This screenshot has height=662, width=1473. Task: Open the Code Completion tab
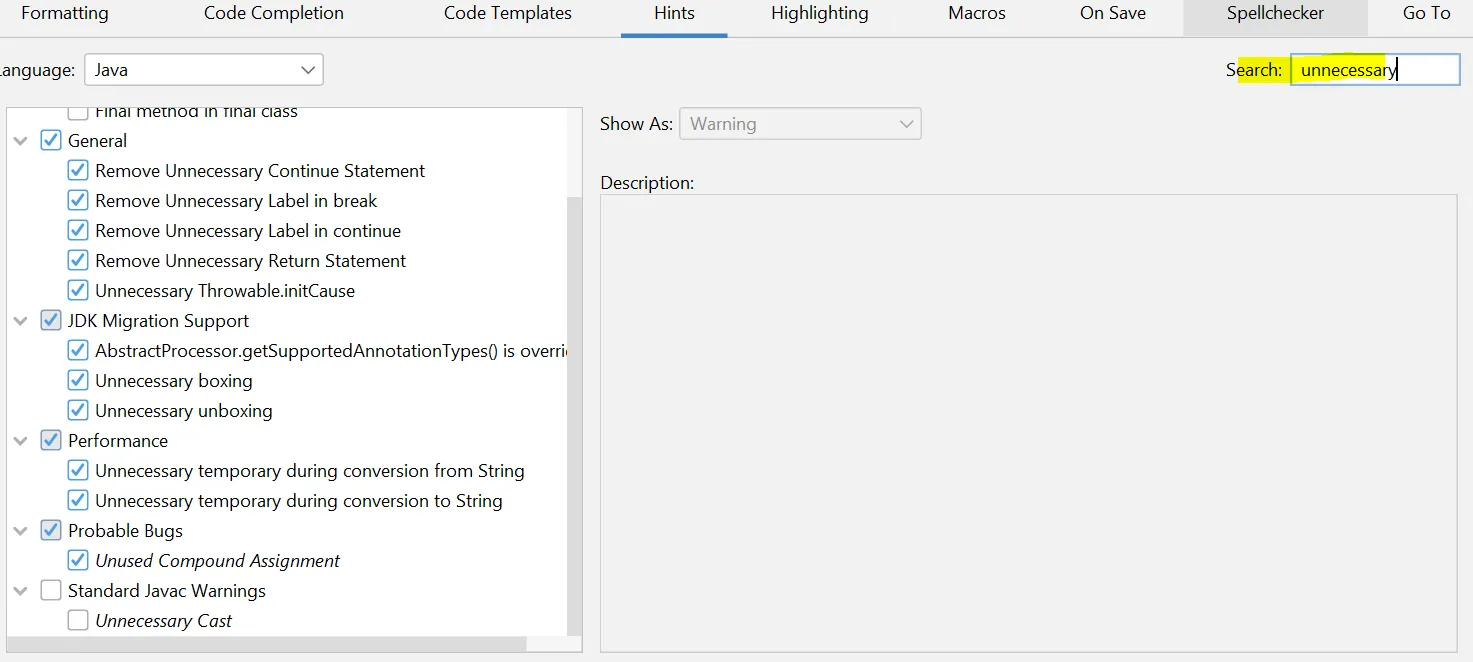tap(273, 14)
